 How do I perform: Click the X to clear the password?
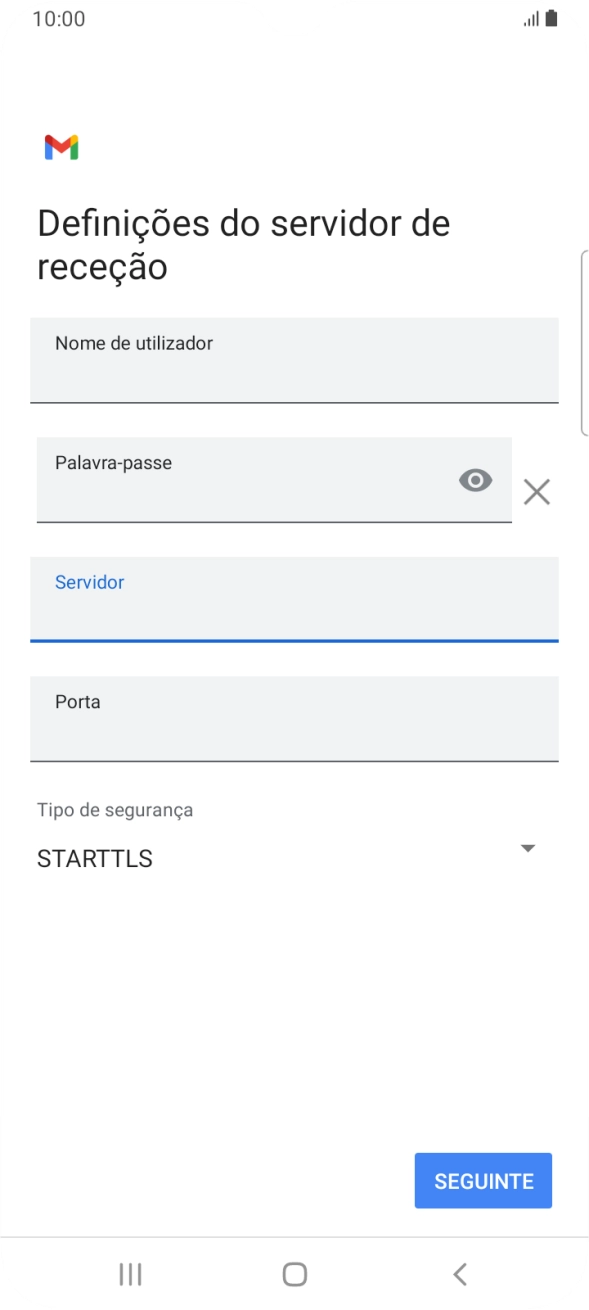pos(537,491)
